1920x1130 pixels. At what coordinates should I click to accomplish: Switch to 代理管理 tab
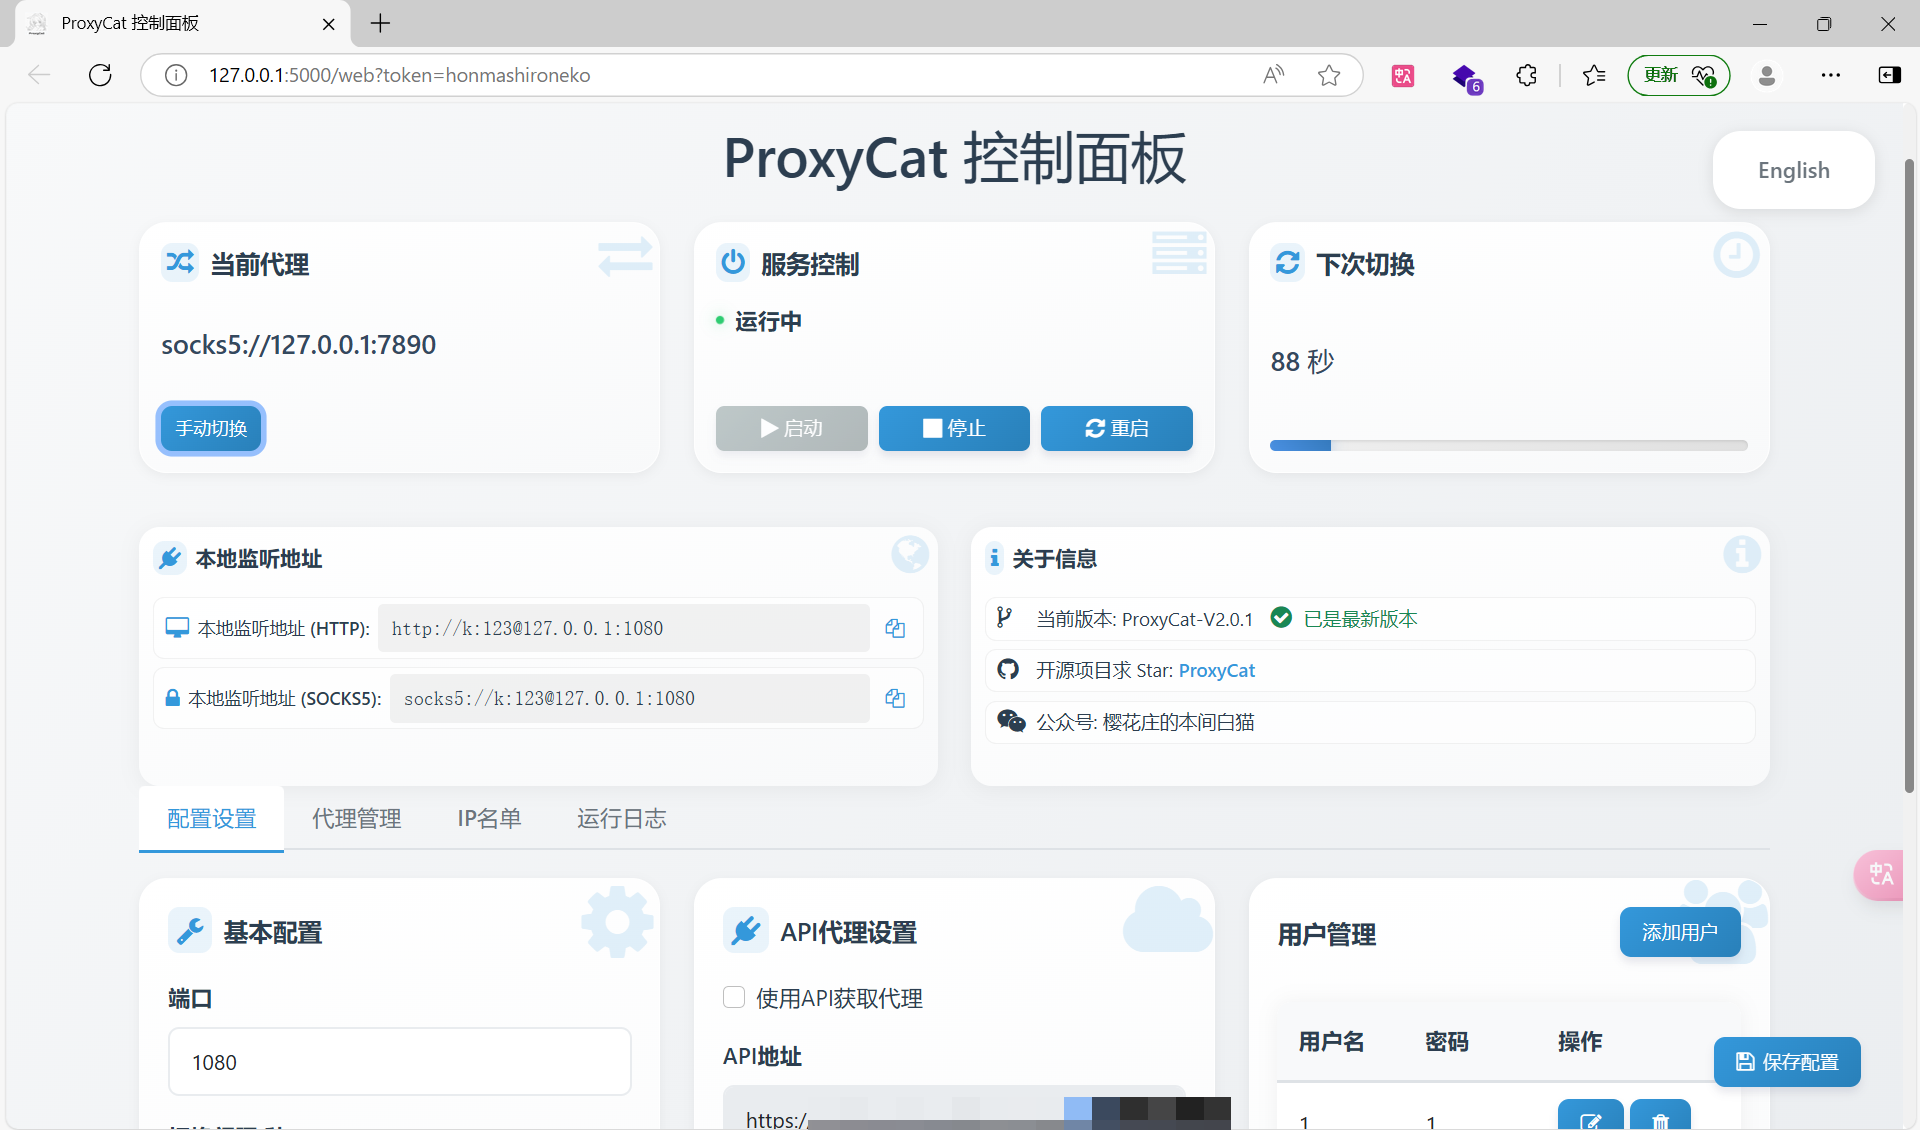click(356, 819)
